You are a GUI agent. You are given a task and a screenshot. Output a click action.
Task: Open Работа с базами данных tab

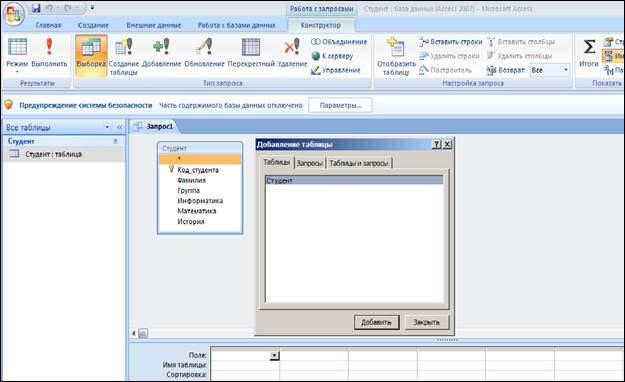[236, 25]
